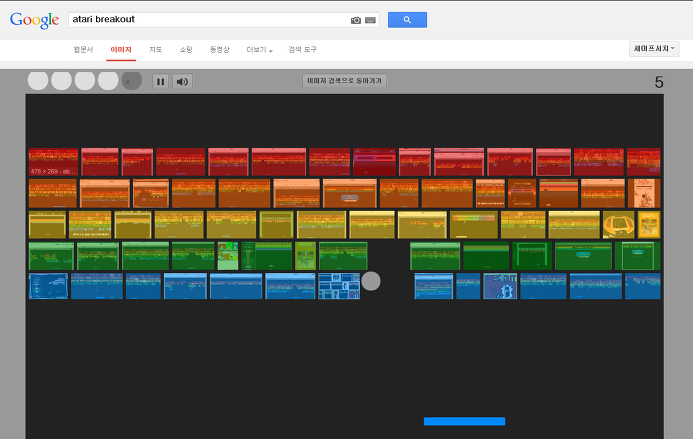Image resolution: width=693 pixels, height=439 pixels.
Task: Go to the Google logo homepage
Action: click(x=34, y=20)
